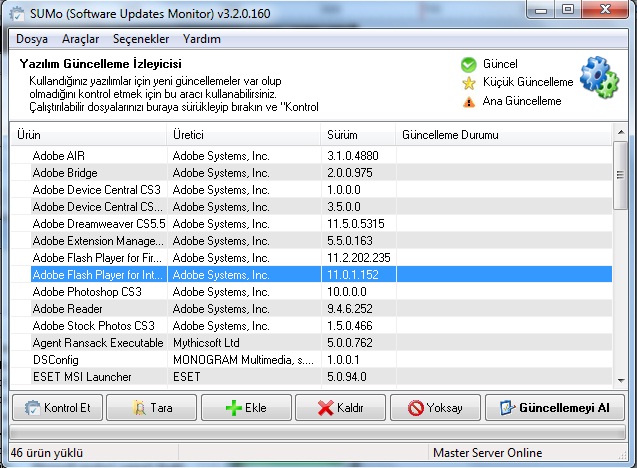Click the Güncellemeyi Al button
Viewport: 637px width, 468px height.
[x=555, y=407]
